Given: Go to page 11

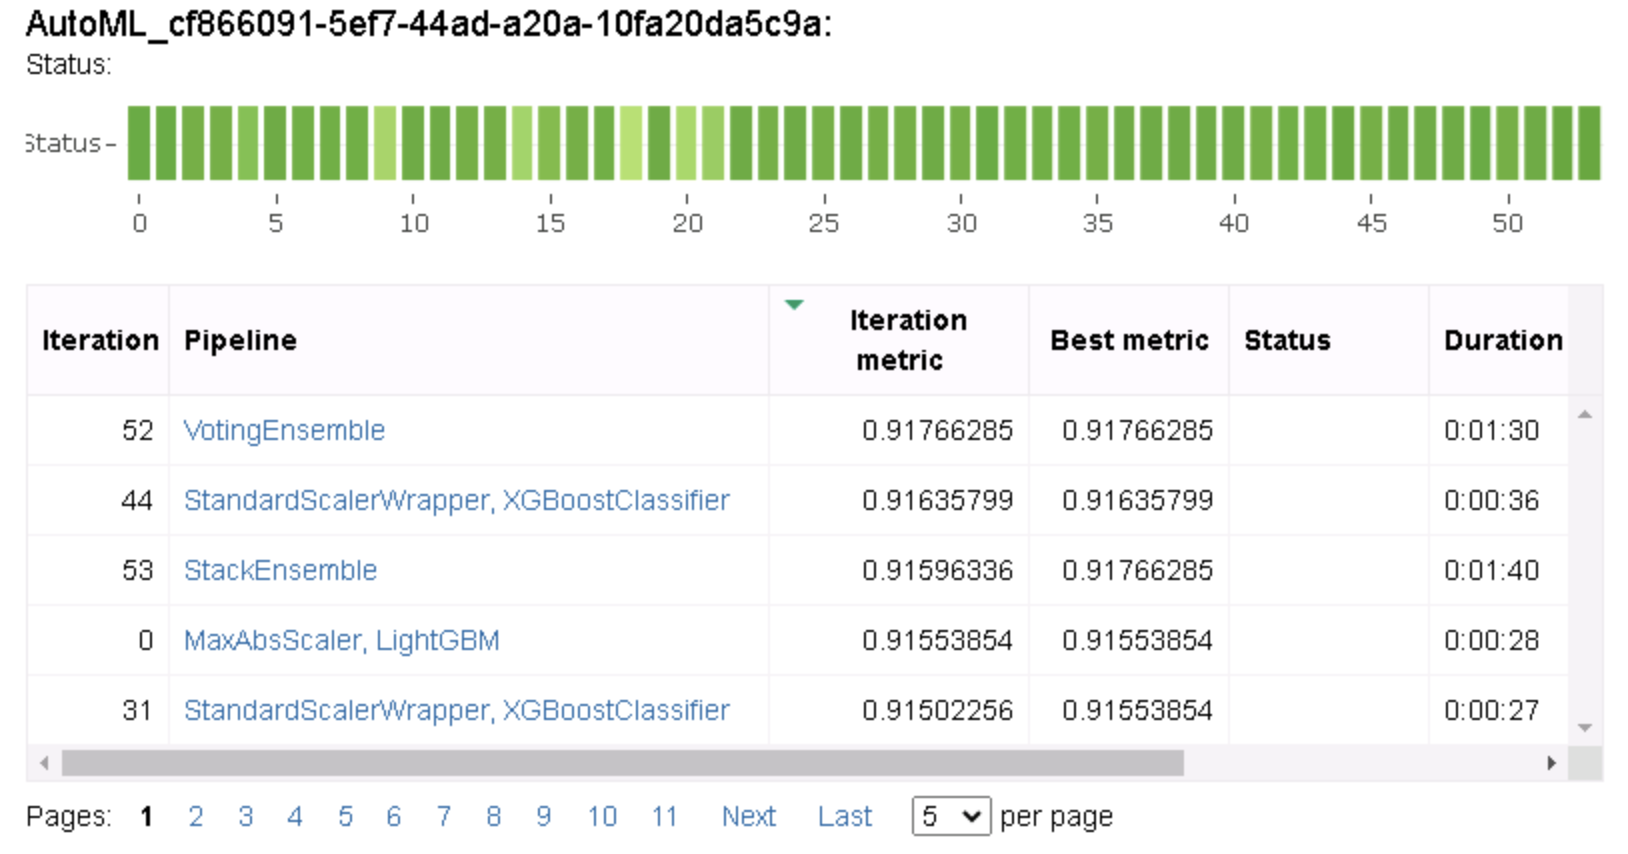Looking at the screenshot, I should (x=664, y=817).
